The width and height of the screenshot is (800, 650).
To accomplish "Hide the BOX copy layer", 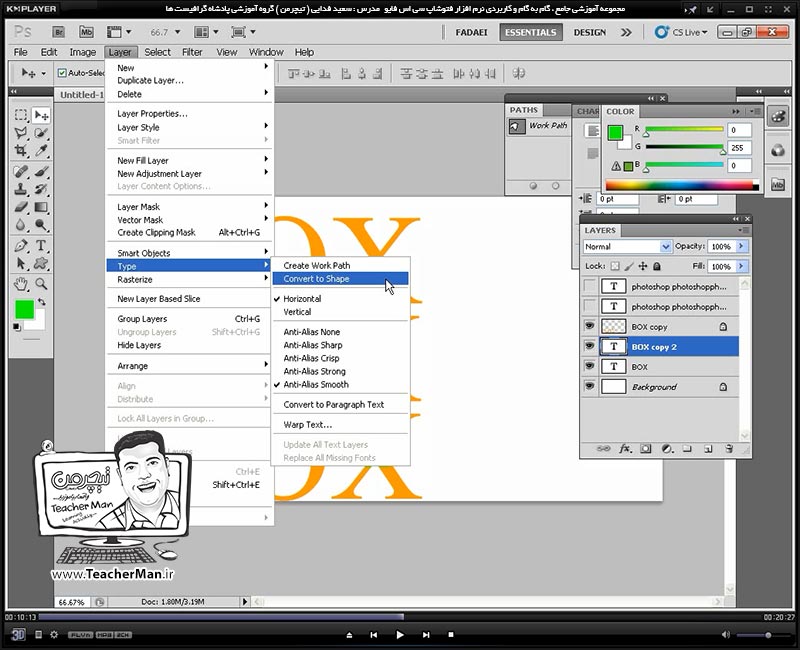I will [589, 326].
